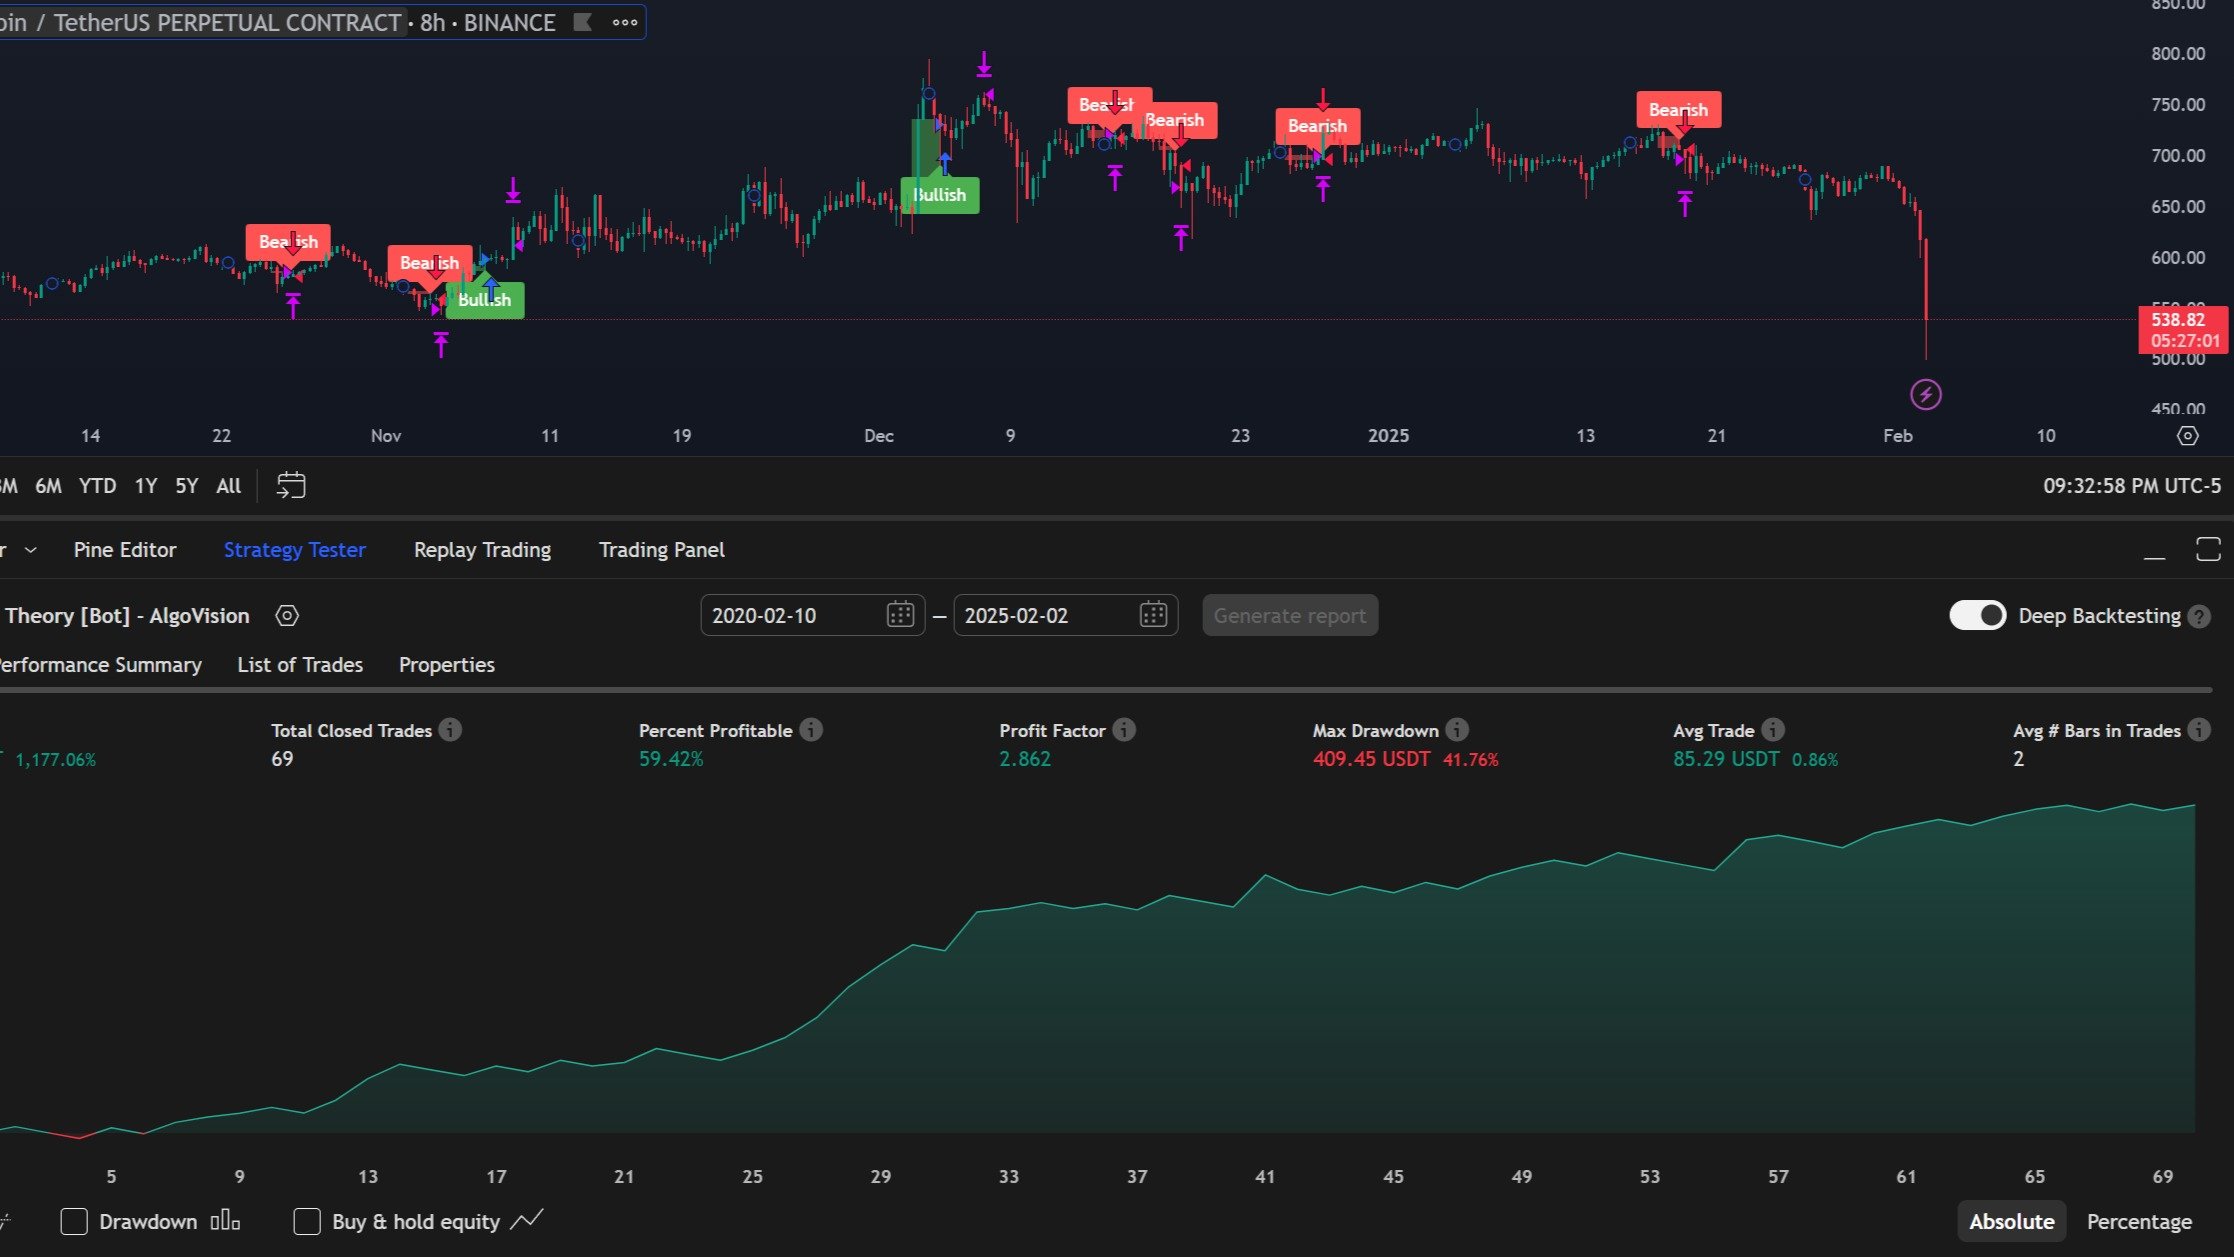Click the strategy settings gear icon

click(x=287, y=616)
